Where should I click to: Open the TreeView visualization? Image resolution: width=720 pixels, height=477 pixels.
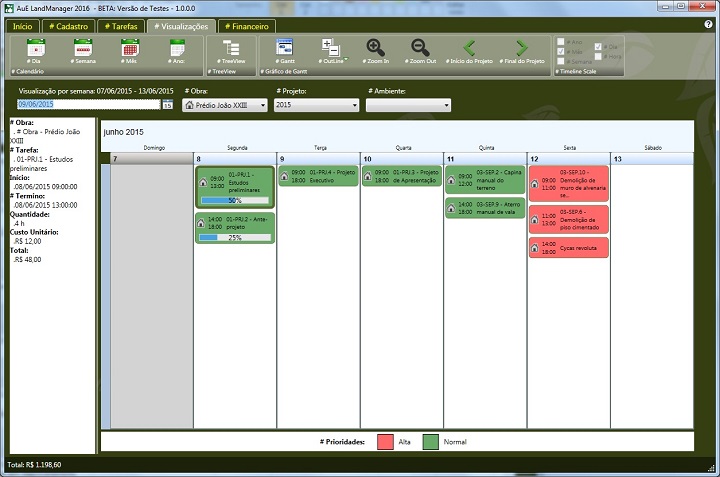tap(231, 49)
